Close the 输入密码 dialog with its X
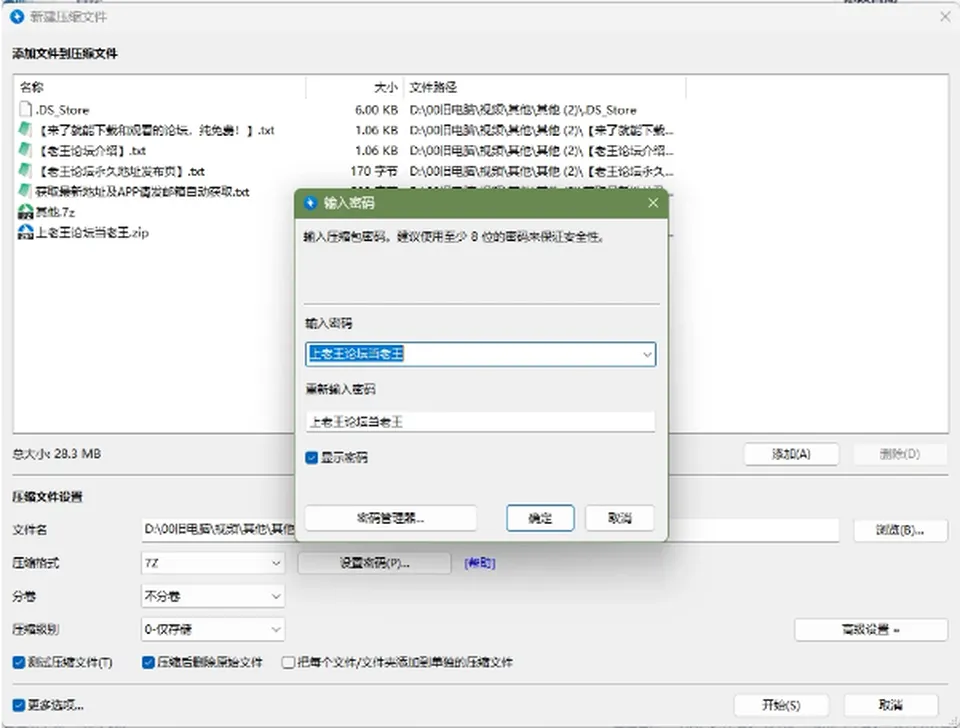This screenshot has height=728, width=960. click(x=653, y=203)
